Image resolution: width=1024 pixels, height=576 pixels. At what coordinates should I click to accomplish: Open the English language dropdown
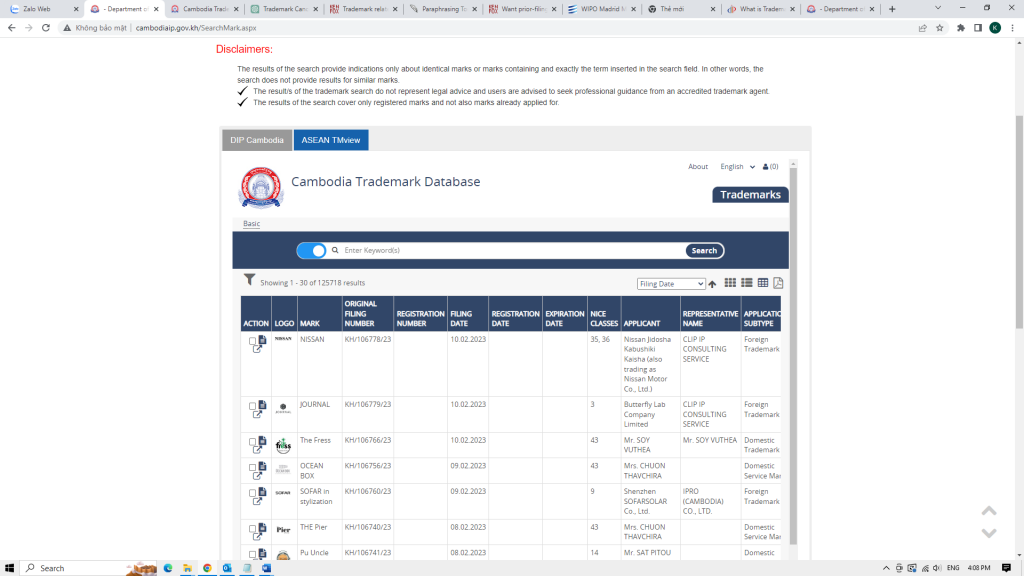point(736,166)
